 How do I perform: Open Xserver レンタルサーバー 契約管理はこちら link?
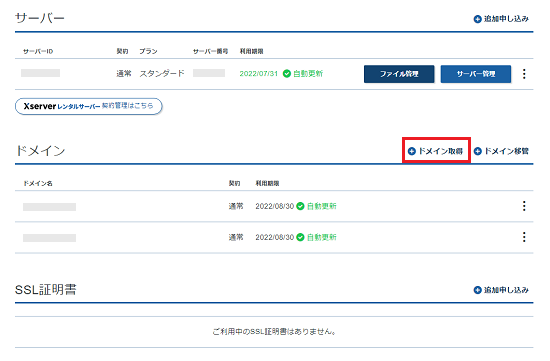coord(88,106)
